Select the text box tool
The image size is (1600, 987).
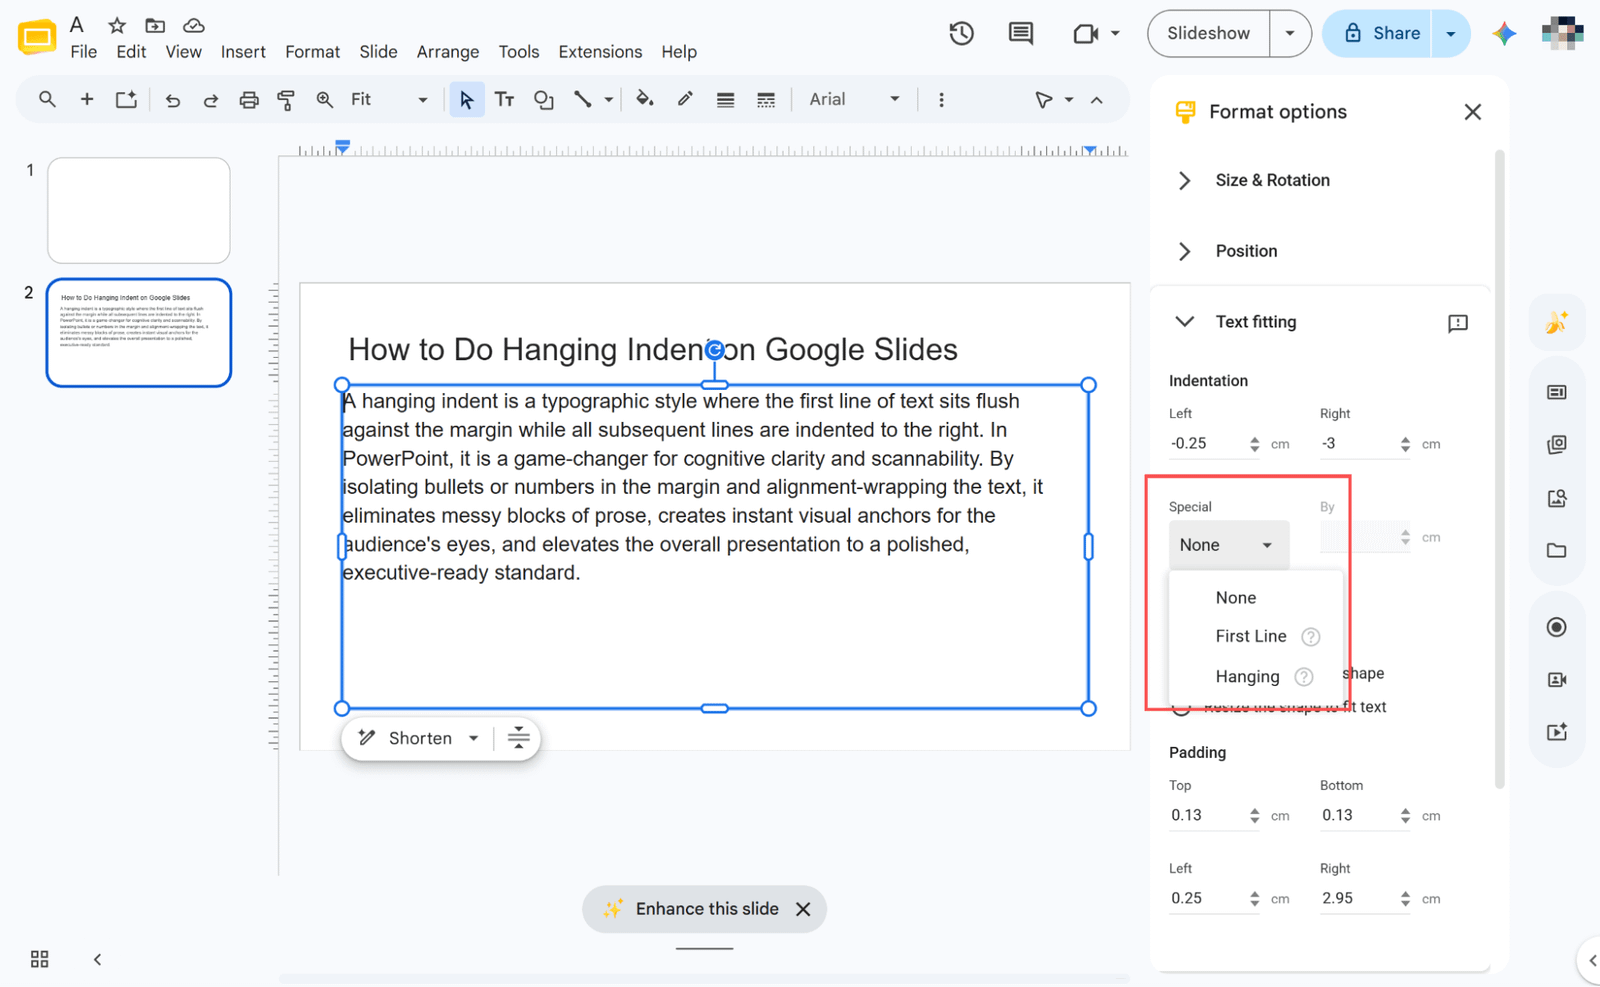pos(504,100)
